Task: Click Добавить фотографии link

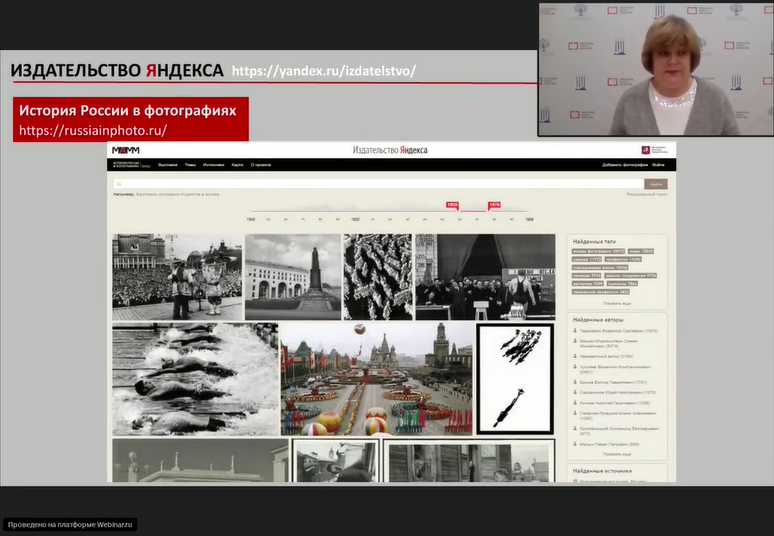Action: 624,164
